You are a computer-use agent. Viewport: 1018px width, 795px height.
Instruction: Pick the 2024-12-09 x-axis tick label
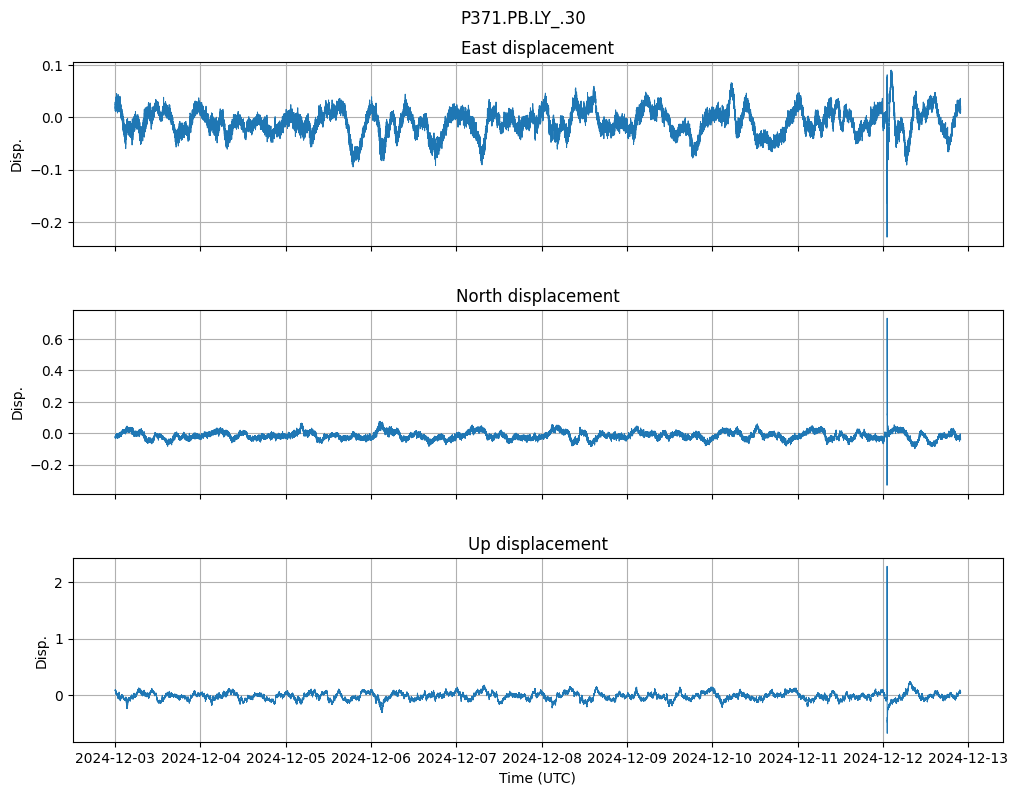[x=627, y=759]
